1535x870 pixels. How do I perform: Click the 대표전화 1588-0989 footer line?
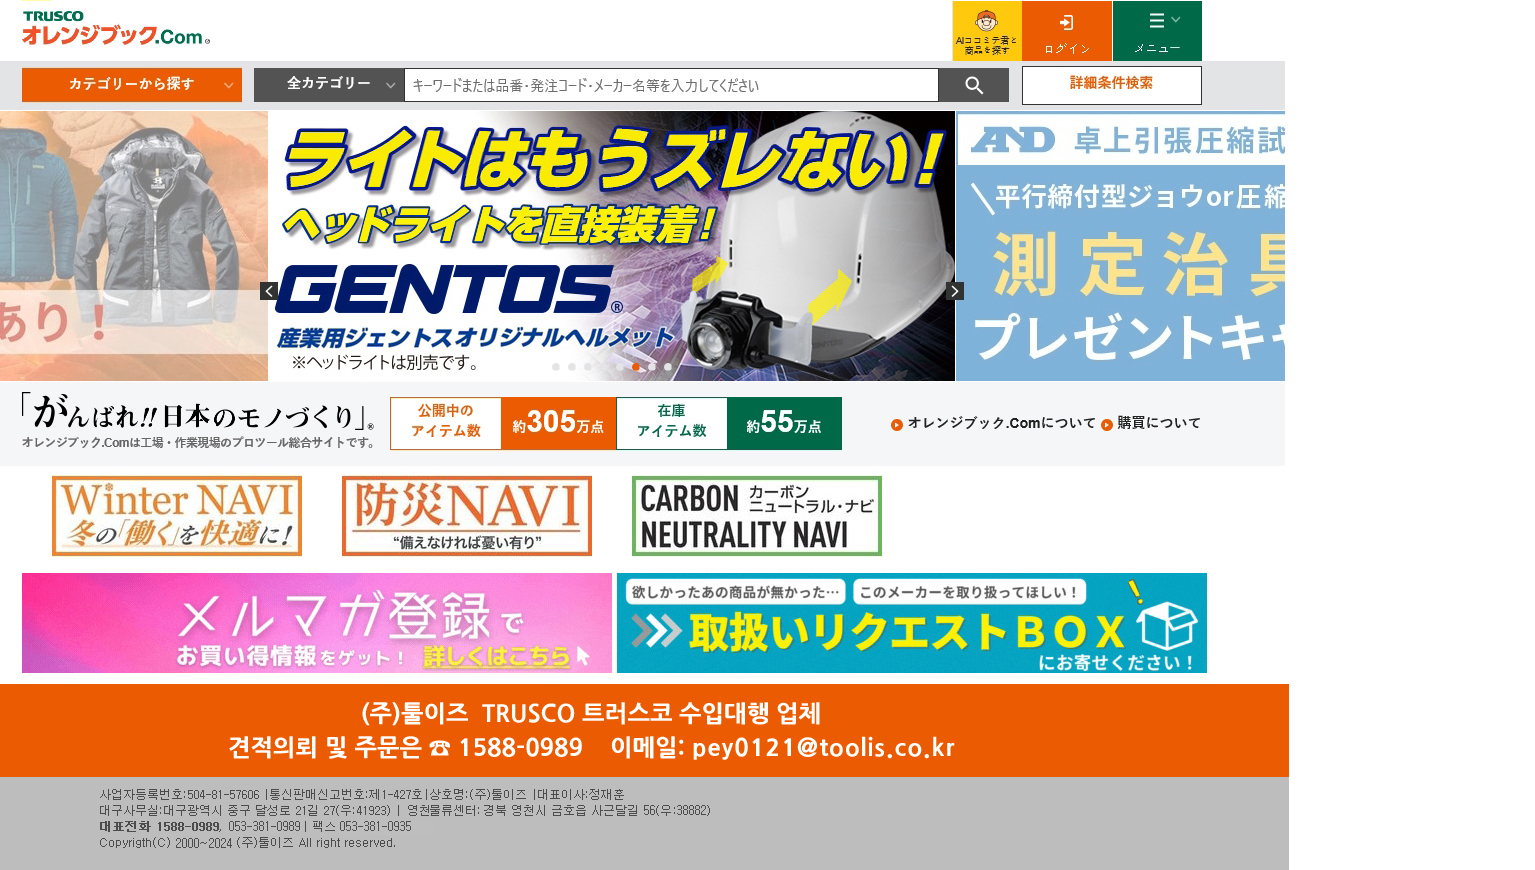[255, 827]
